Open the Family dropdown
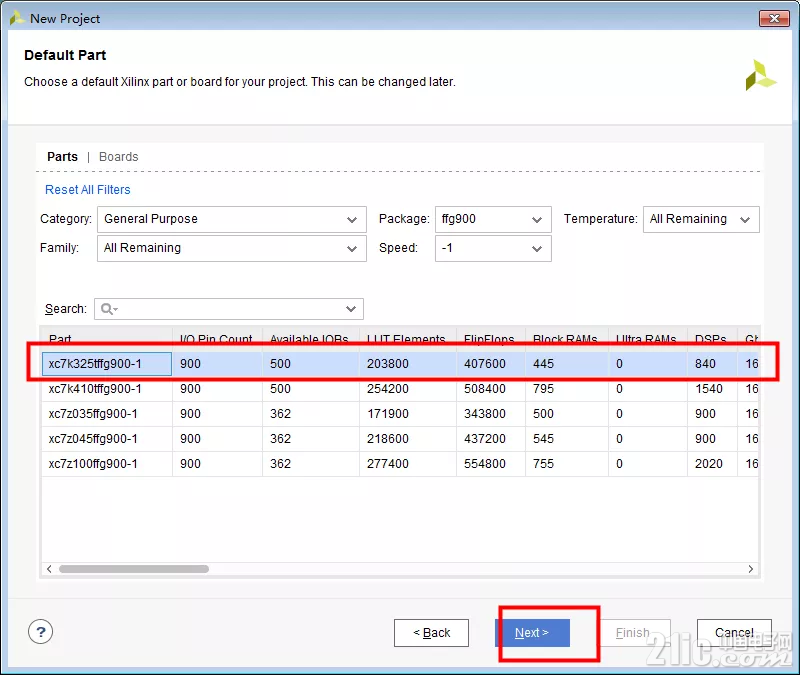 pos(232,248)
